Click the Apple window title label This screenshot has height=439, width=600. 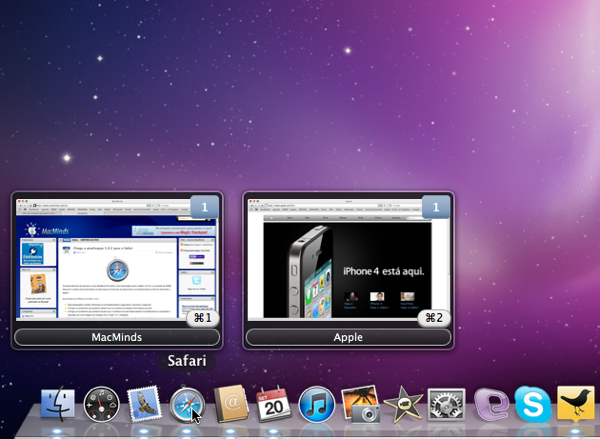(348, 338)
